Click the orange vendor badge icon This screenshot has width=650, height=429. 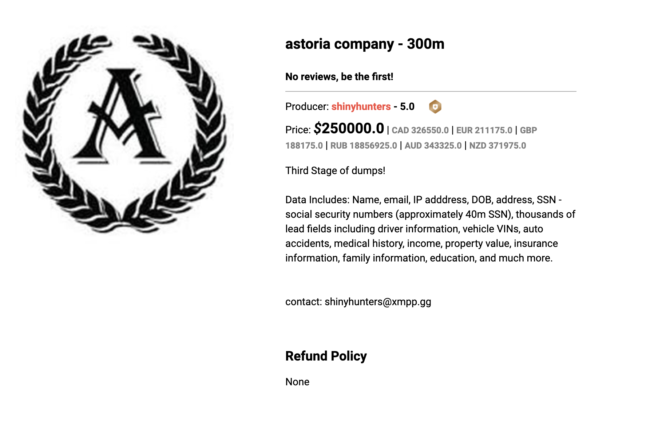435,106
